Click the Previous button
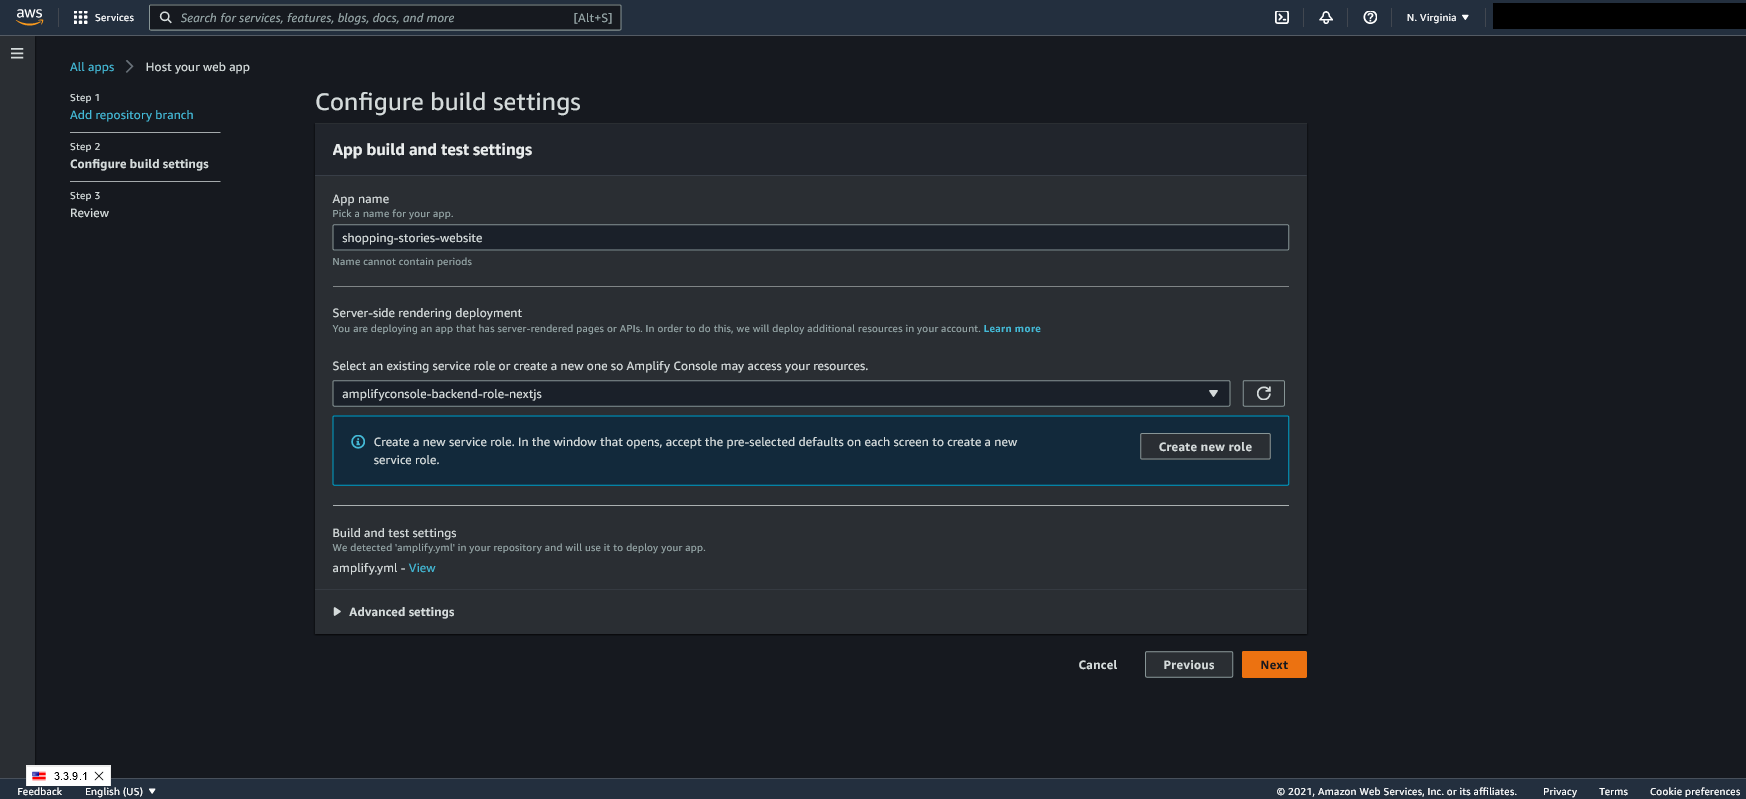 coord(1188,664)
